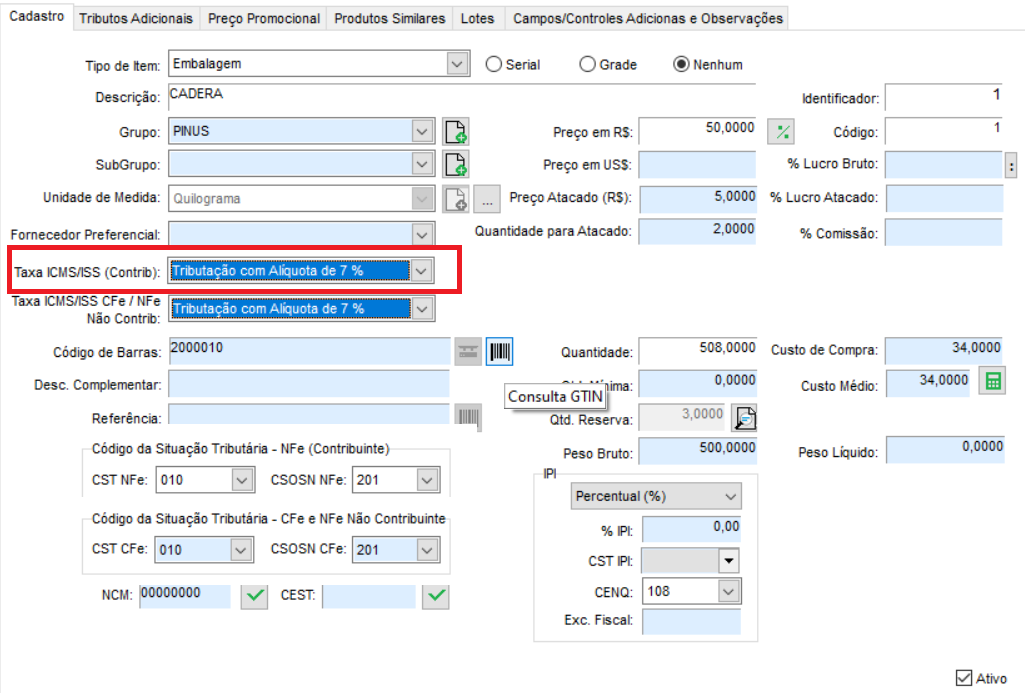Click options button beside % Lucro Bruto
Screen dimensions: 1025x693
tap(1011, 165)
